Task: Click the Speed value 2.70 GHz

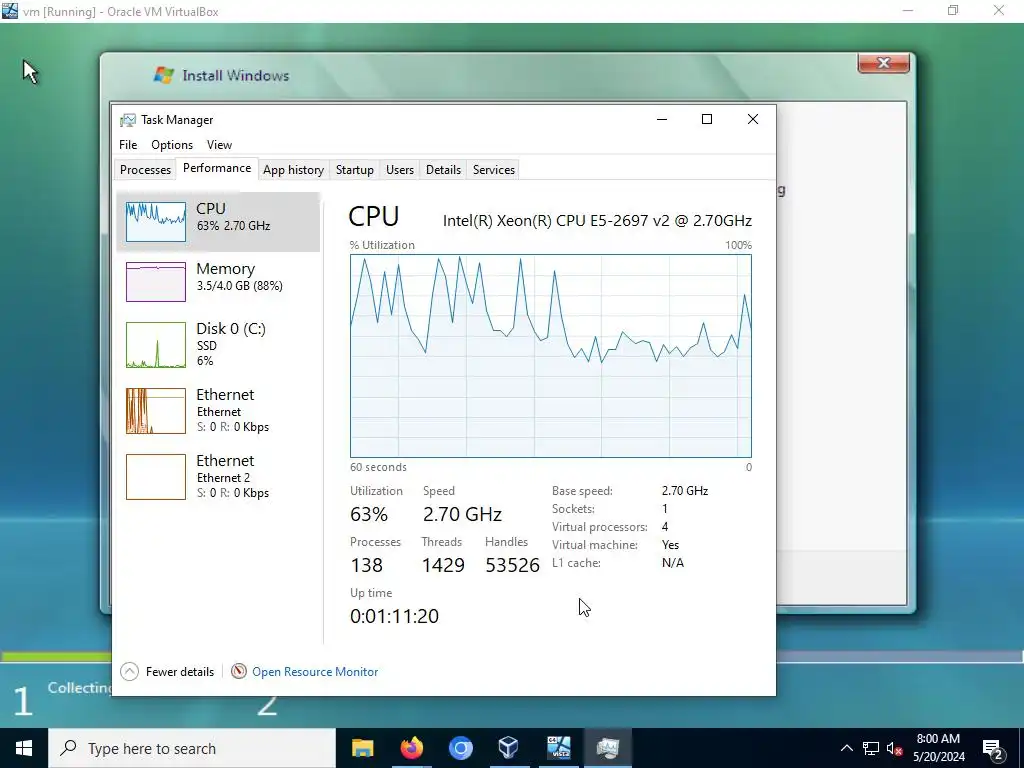Action: 462,514
